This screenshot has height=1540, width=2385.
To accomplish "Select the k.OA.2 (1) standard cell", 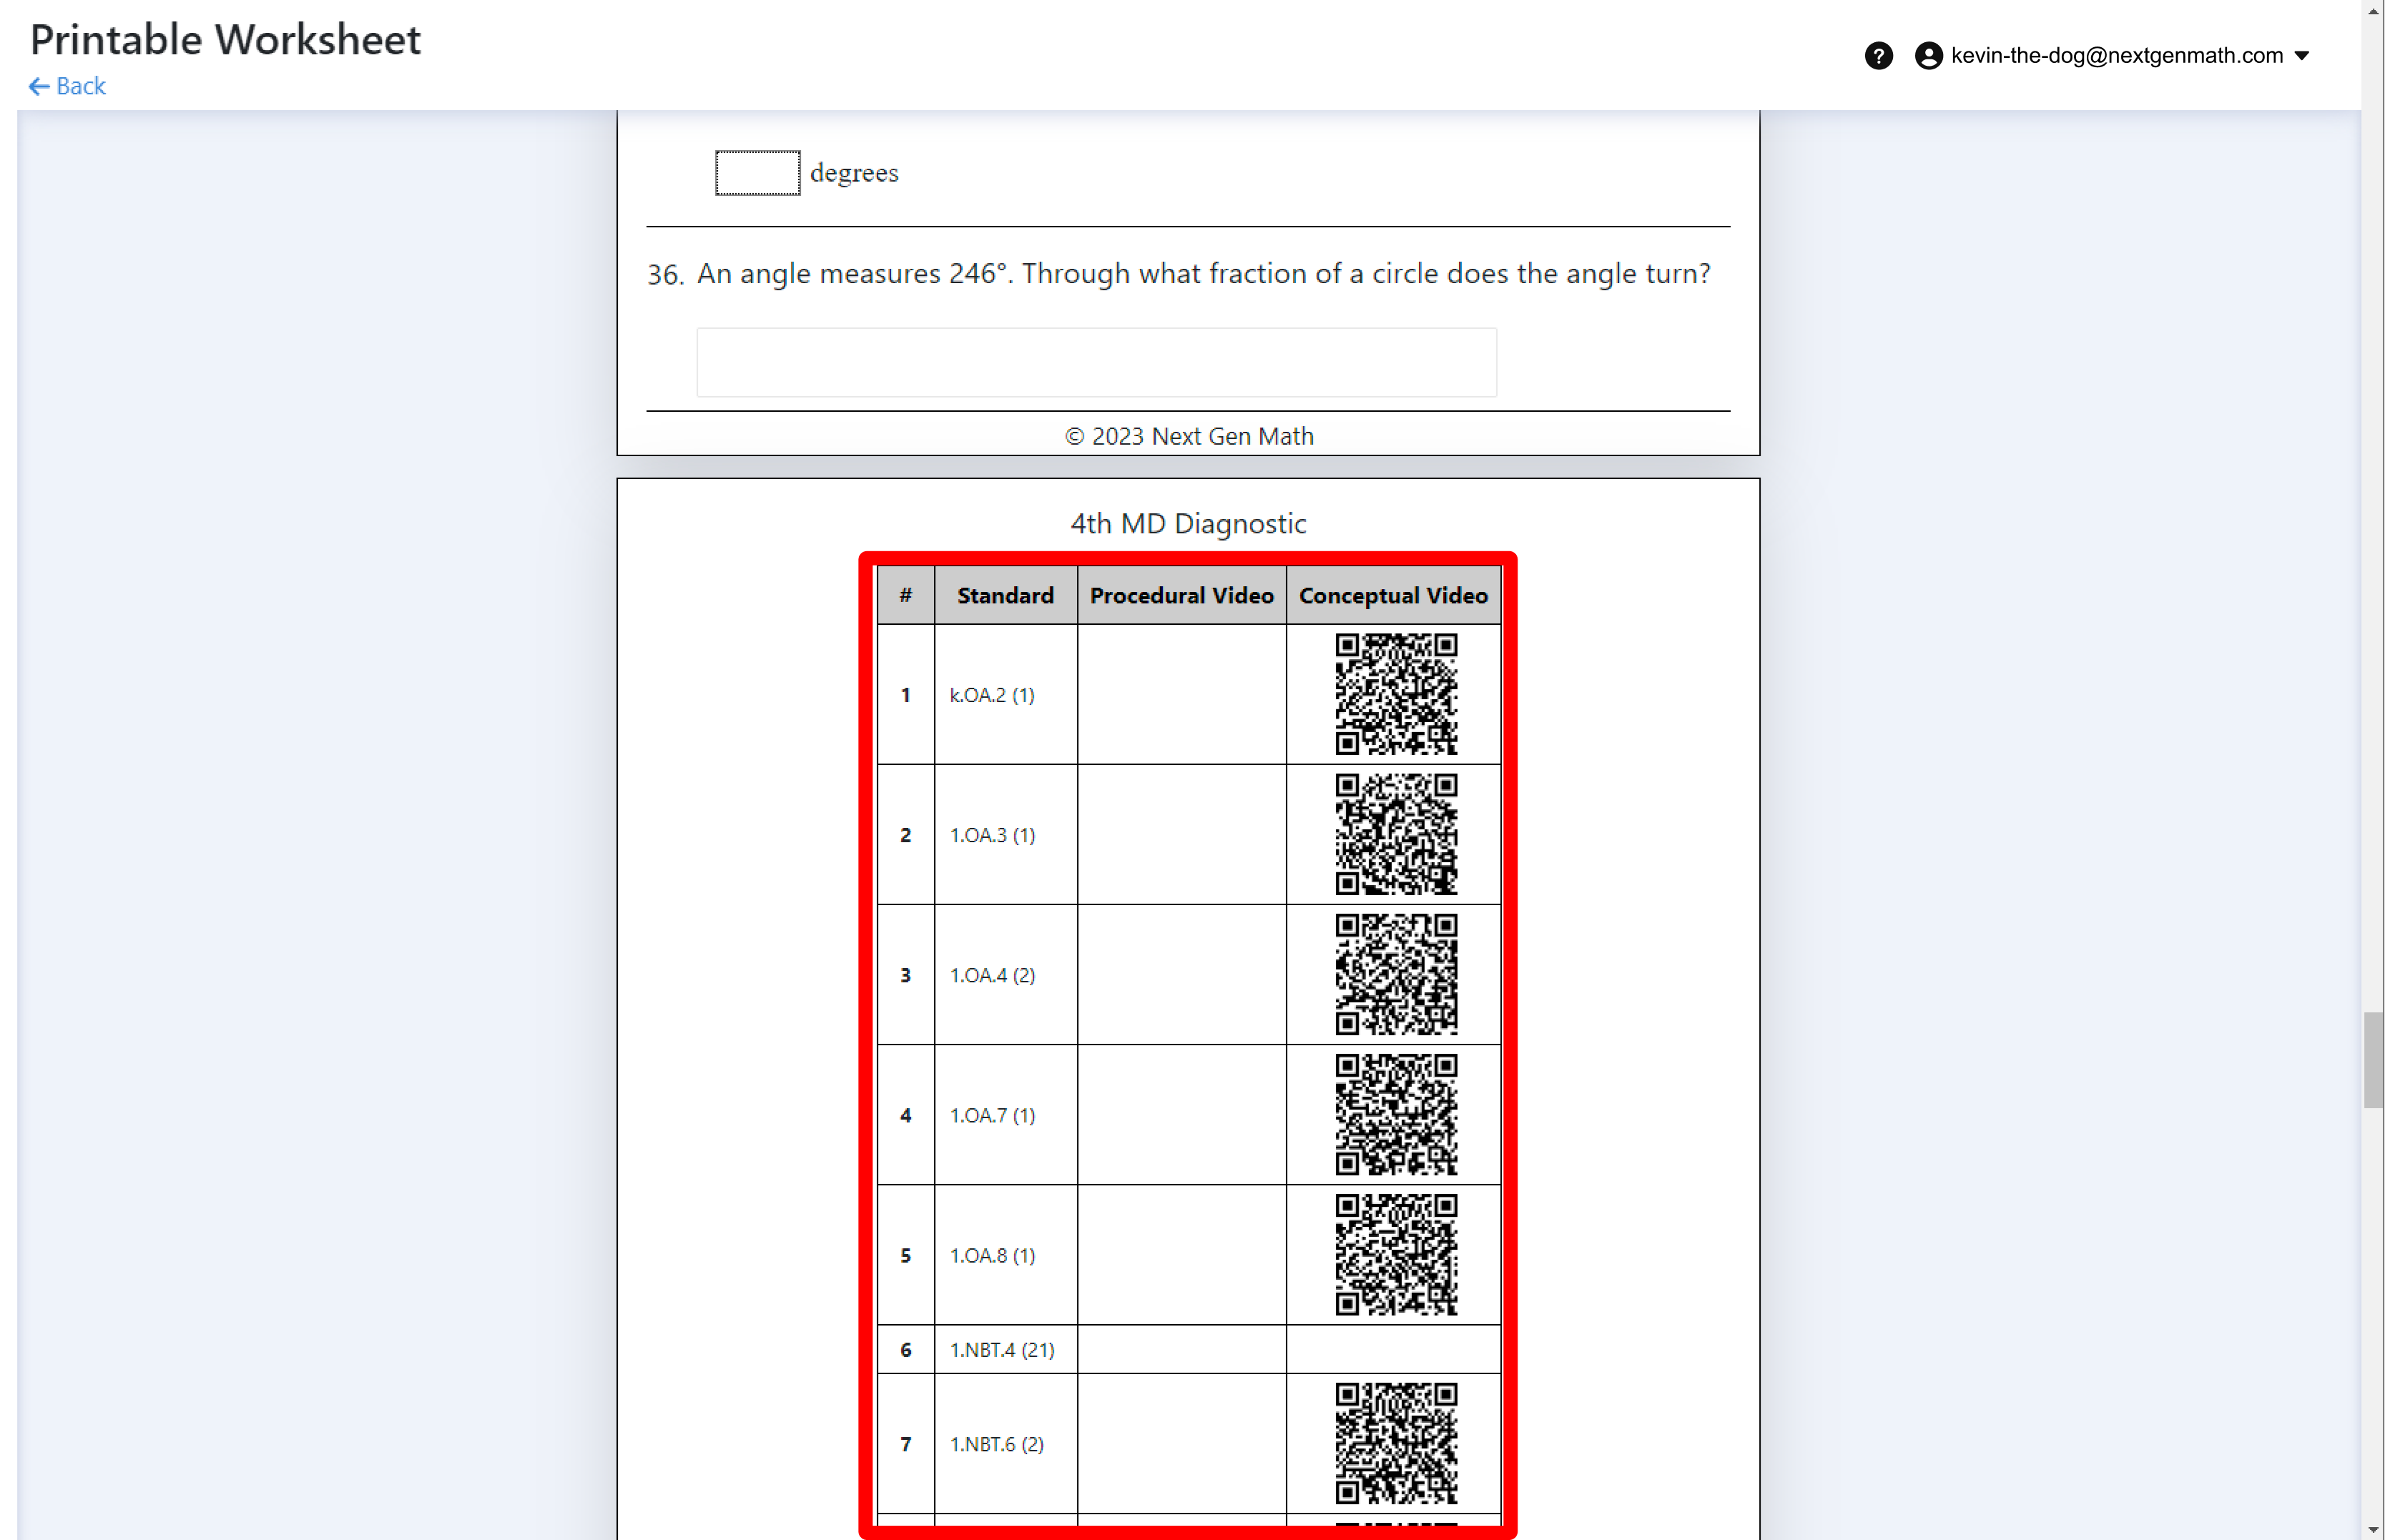I will coord(1005,694).
